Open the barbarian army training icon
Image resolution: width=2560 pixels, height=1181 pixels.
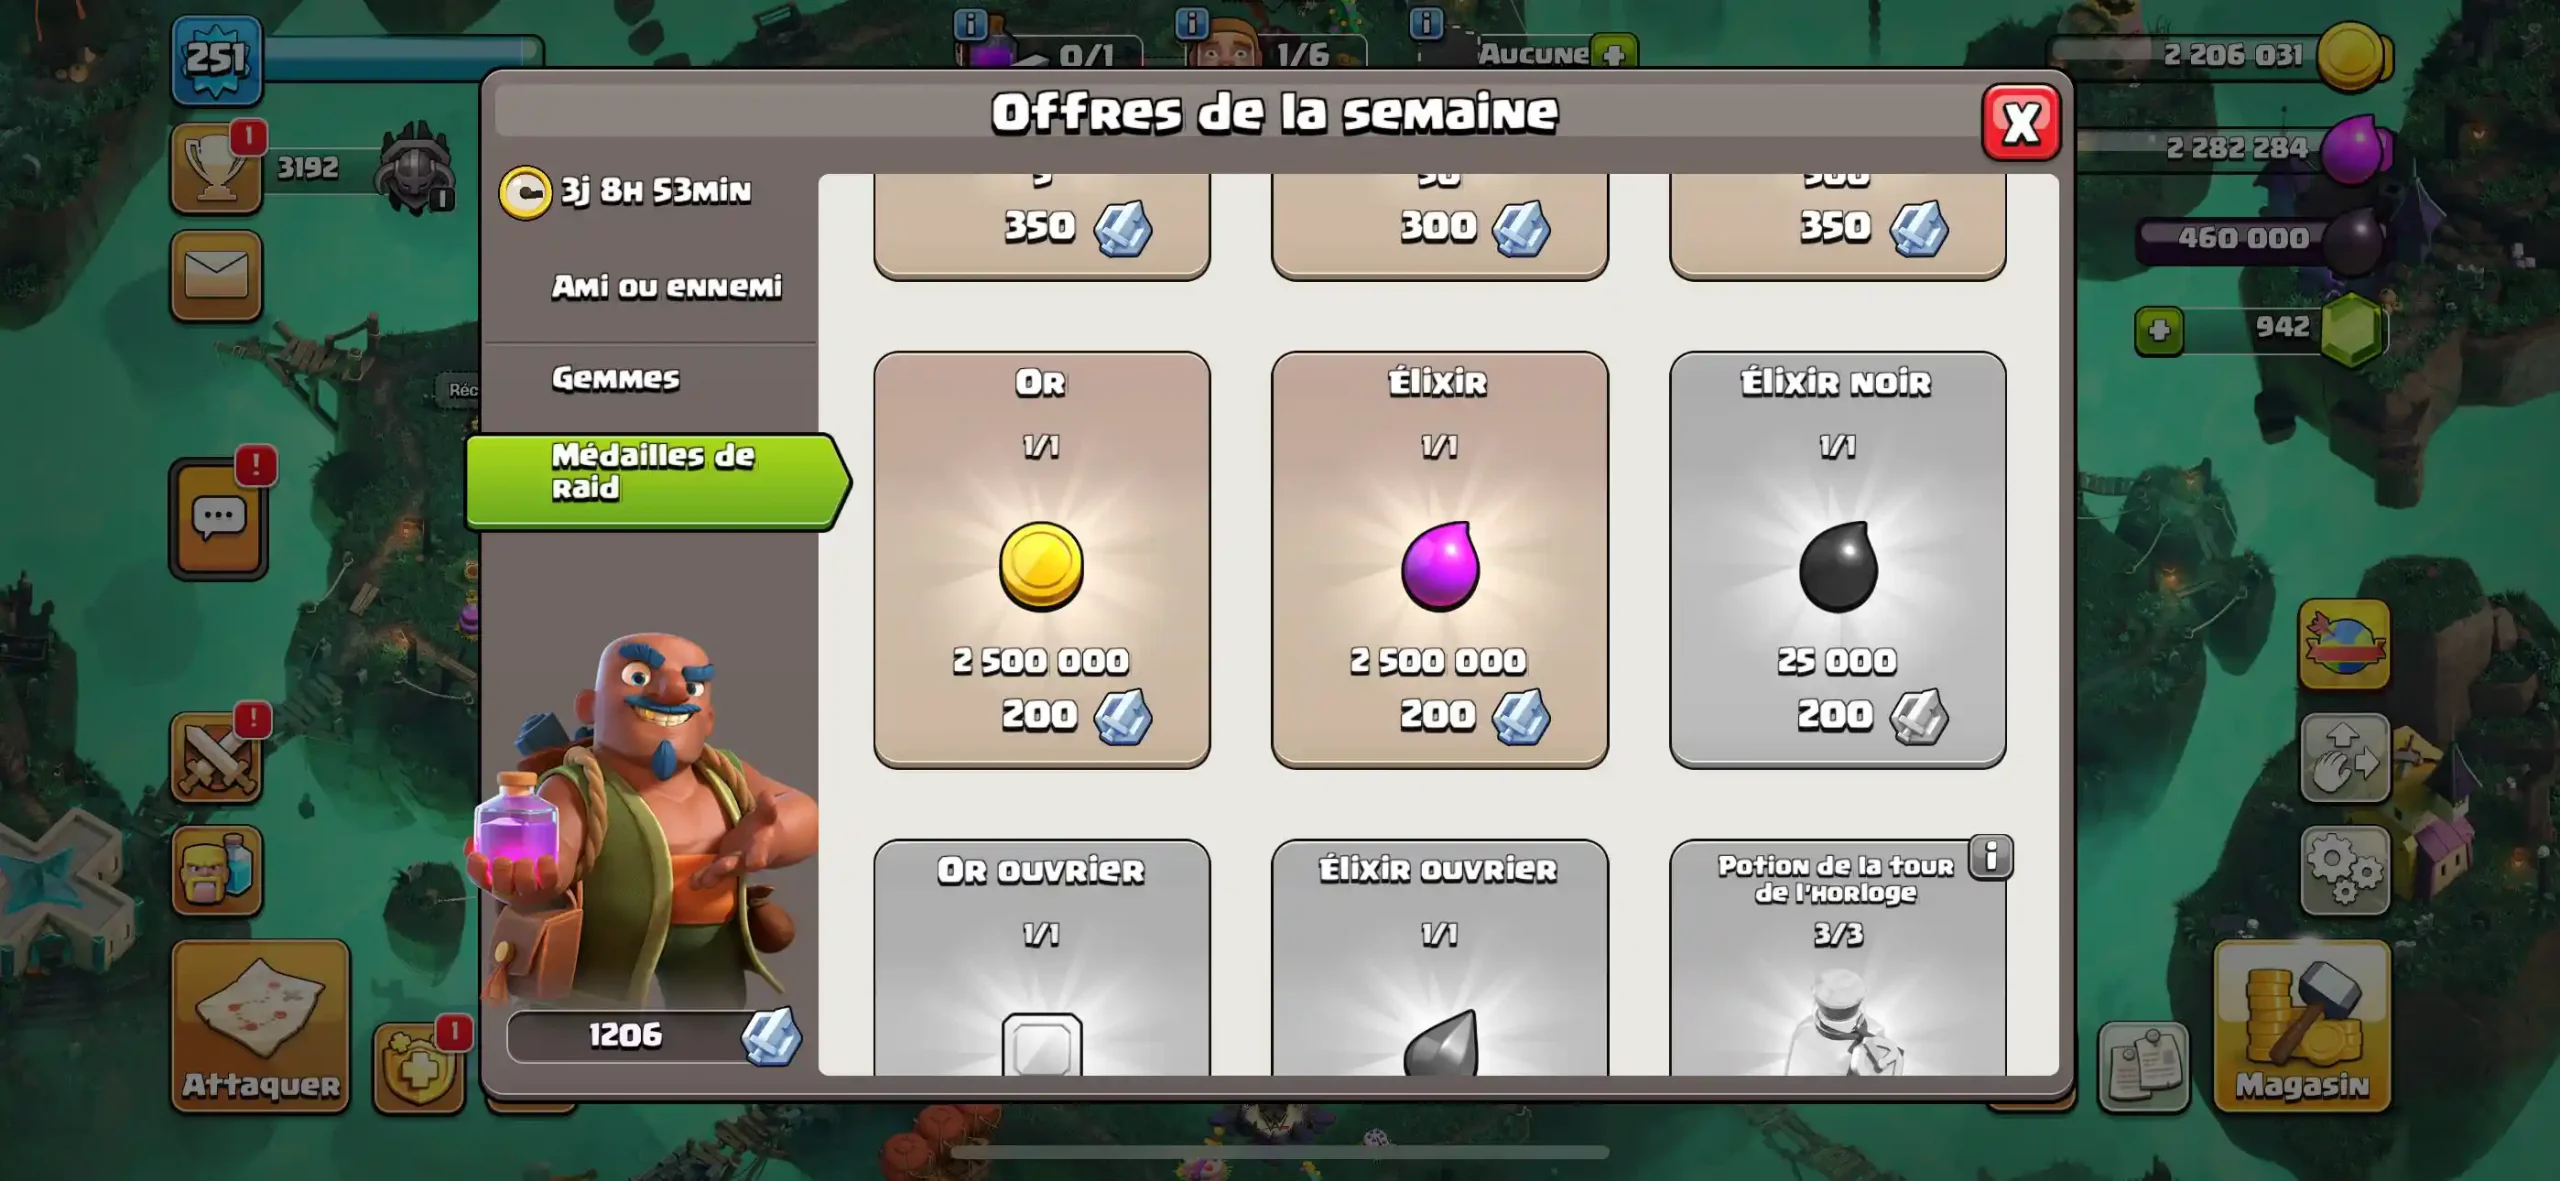216,870
